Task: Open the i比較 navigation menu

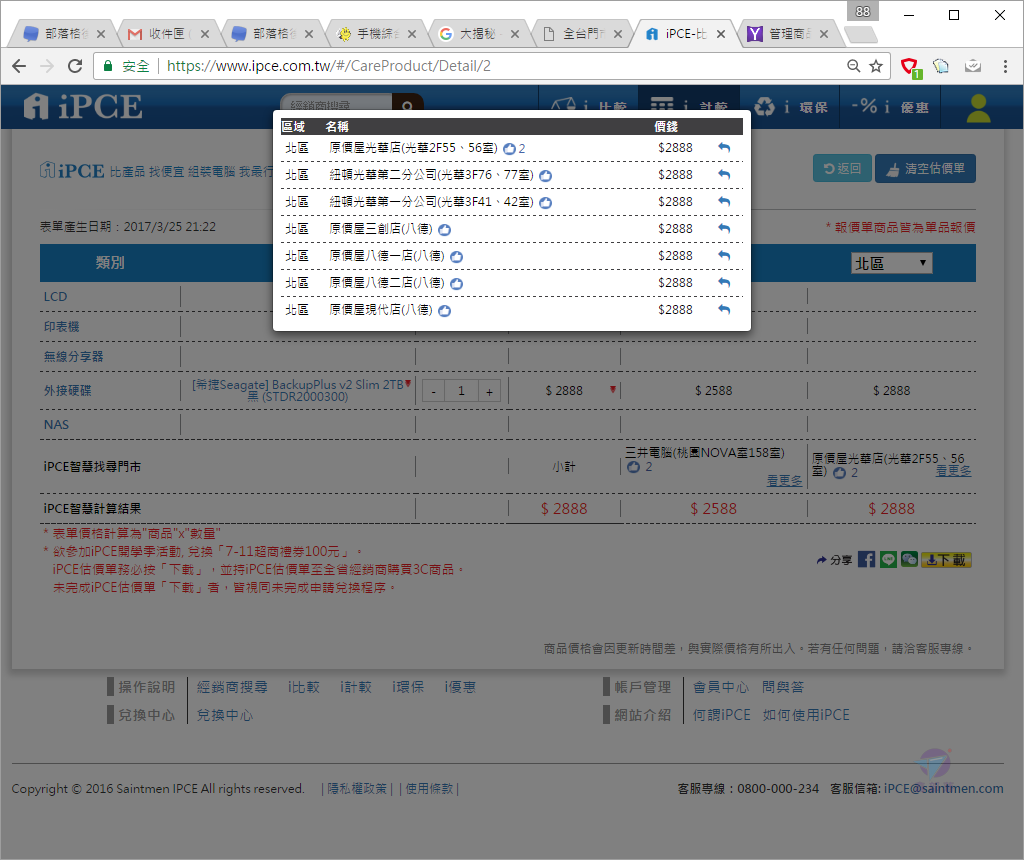Action: tap(588, 107)
